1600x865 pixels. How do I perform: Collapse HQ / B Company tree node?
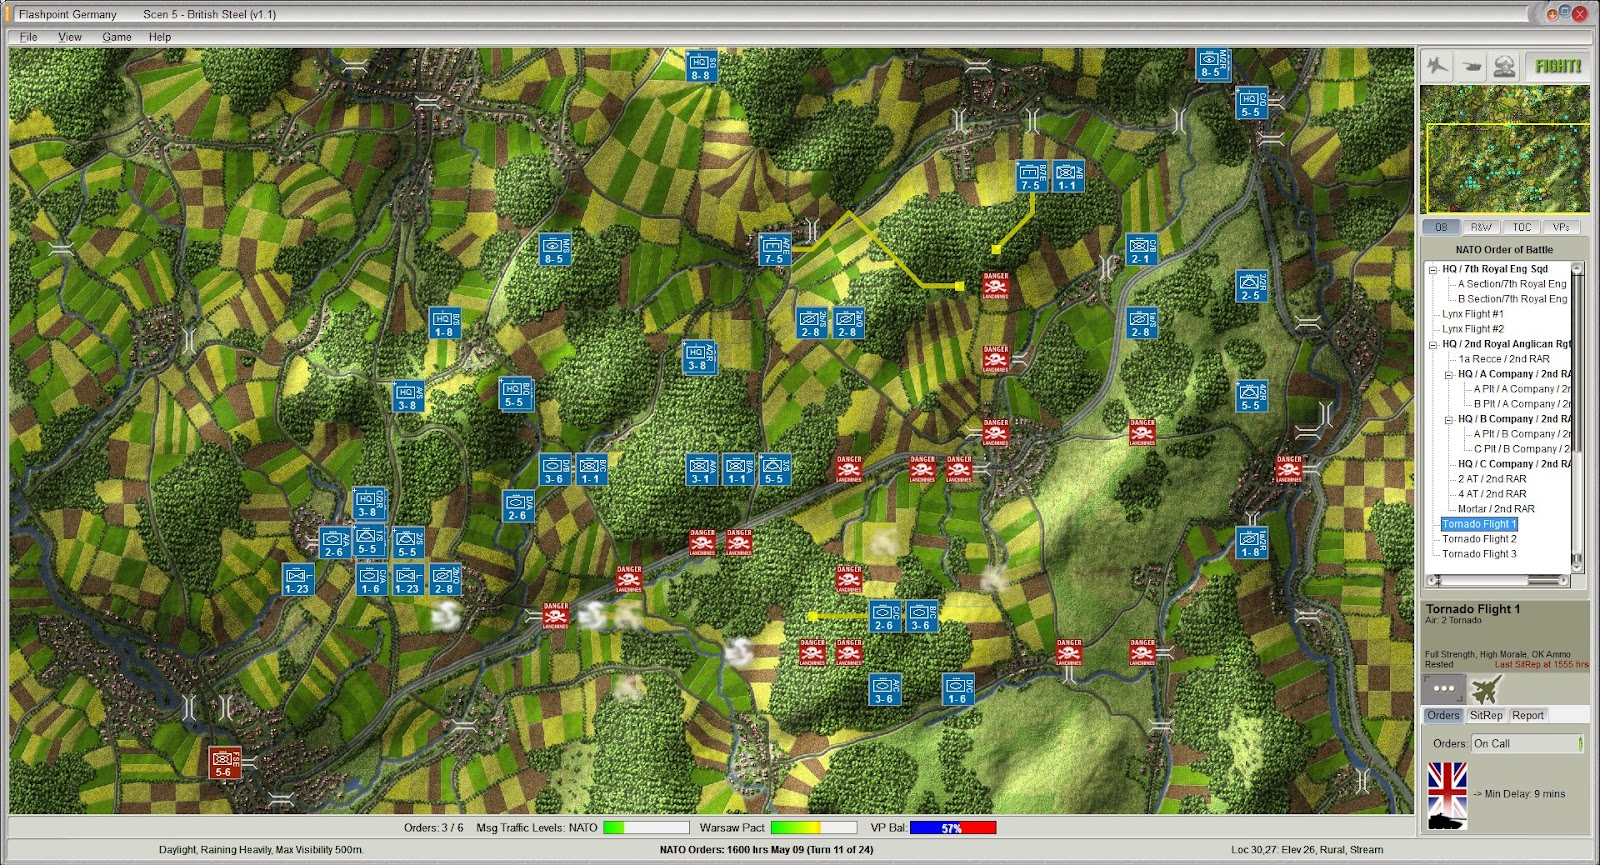pyautogui.click(x=1449, y=419)
